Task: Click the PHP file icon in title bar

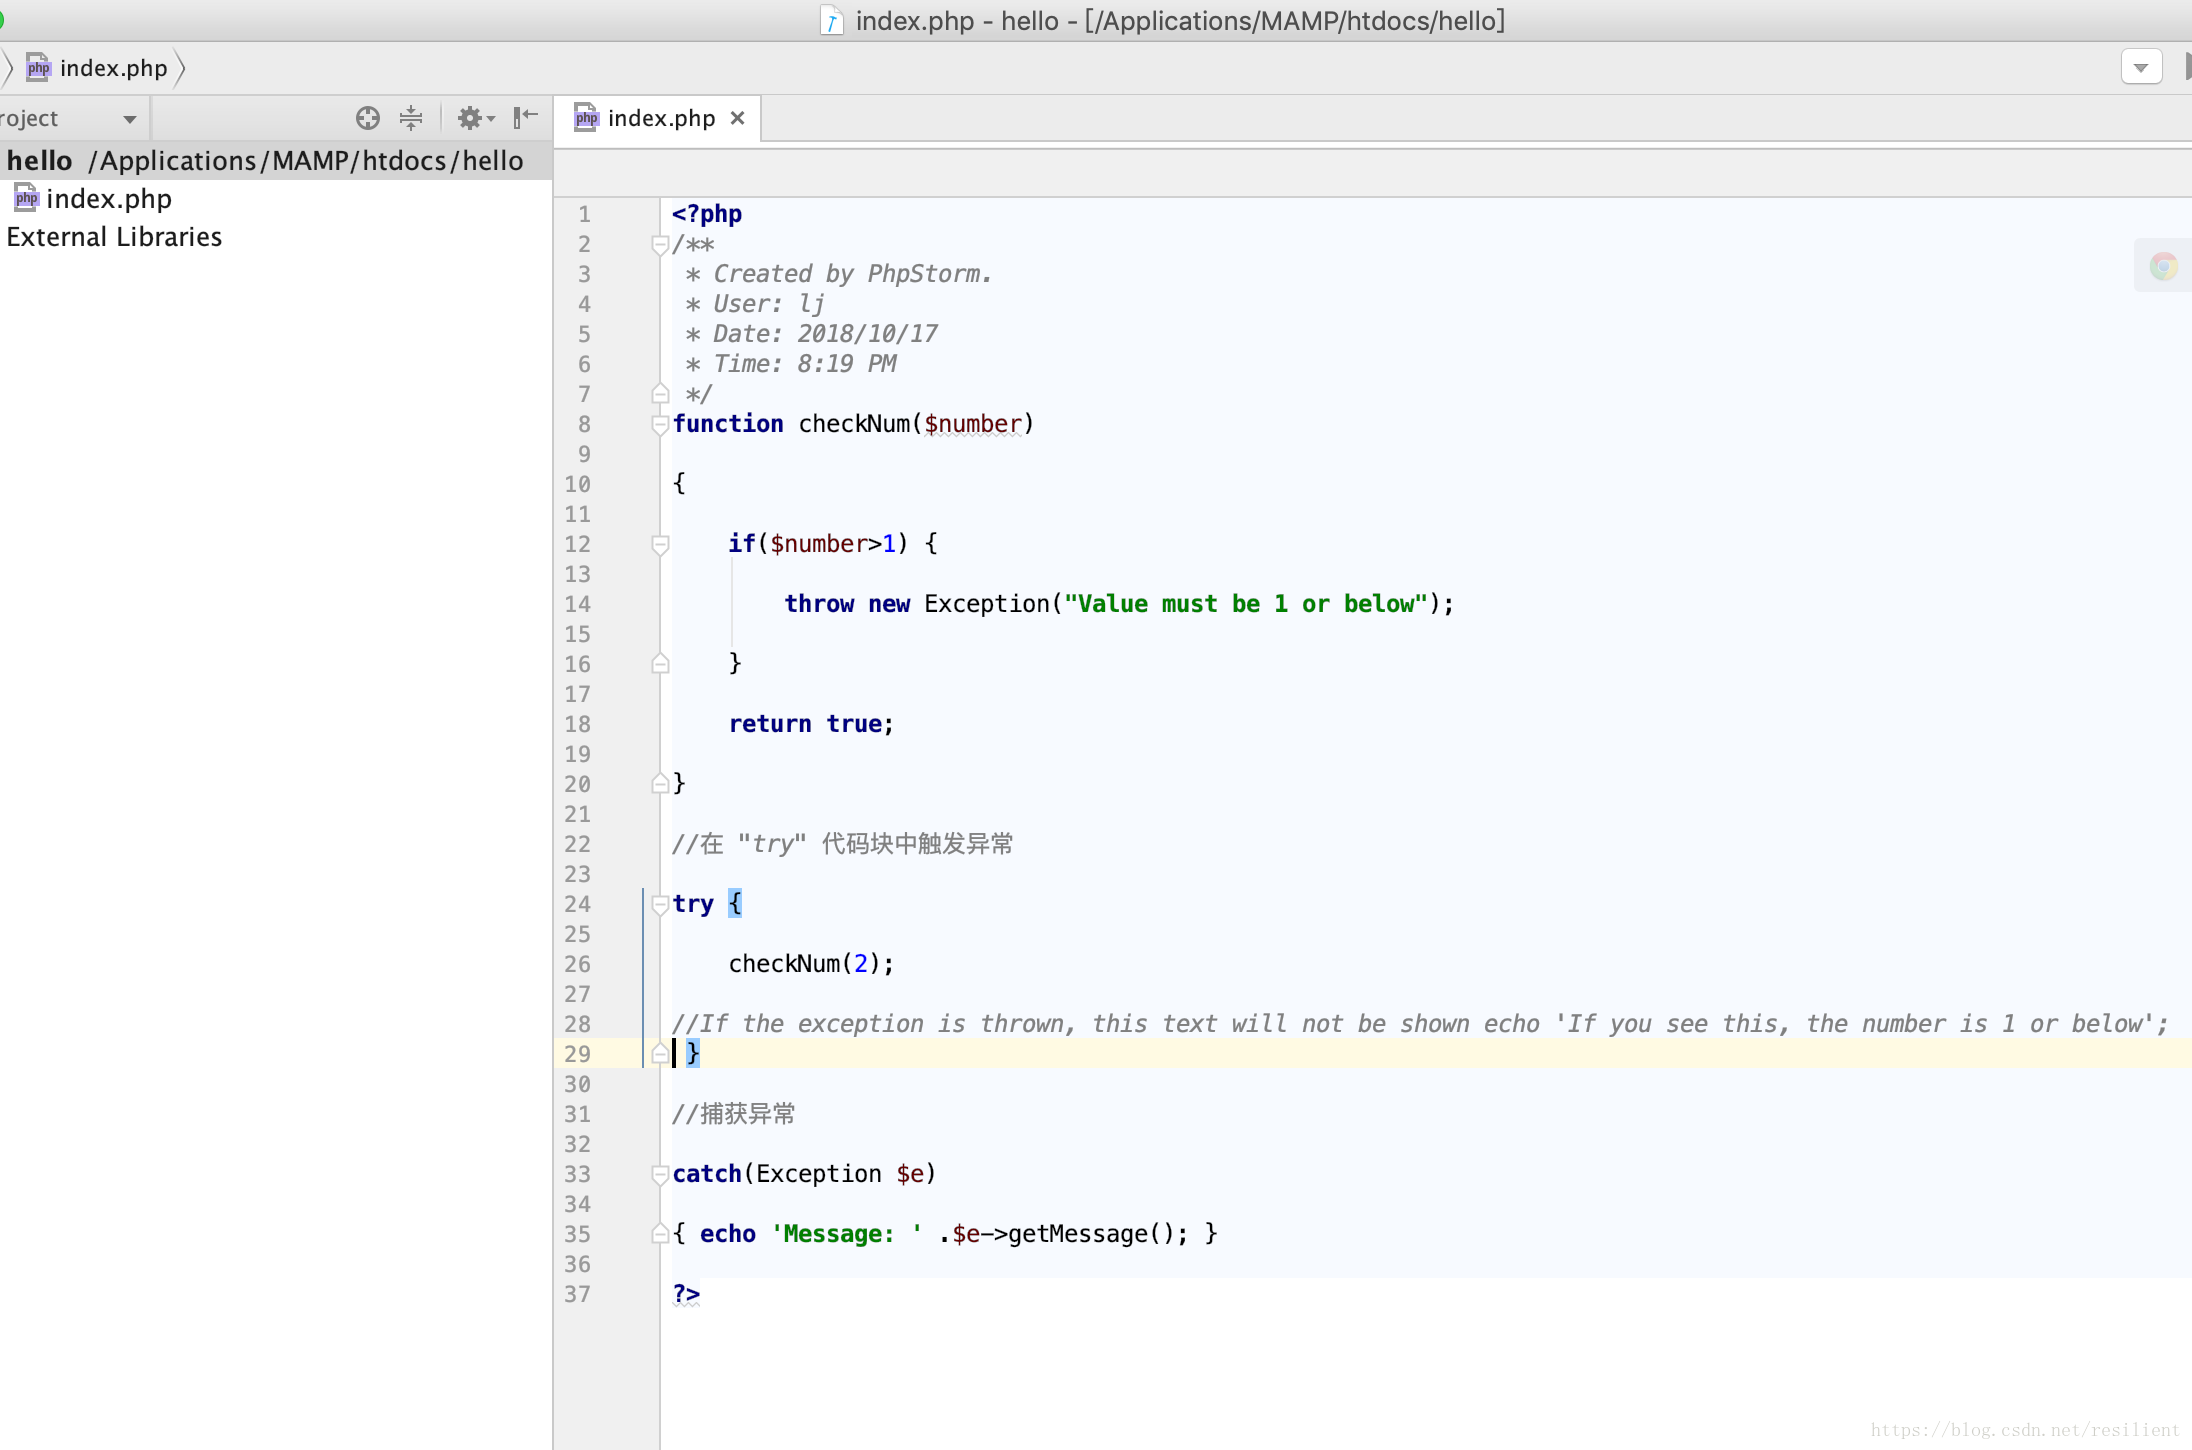Action: click(x=831, y=21)
